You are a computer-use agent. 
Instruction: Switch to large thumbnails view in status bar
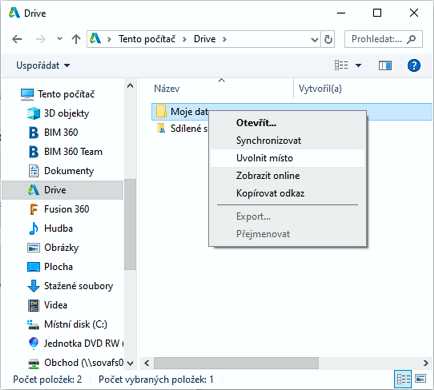421,379
